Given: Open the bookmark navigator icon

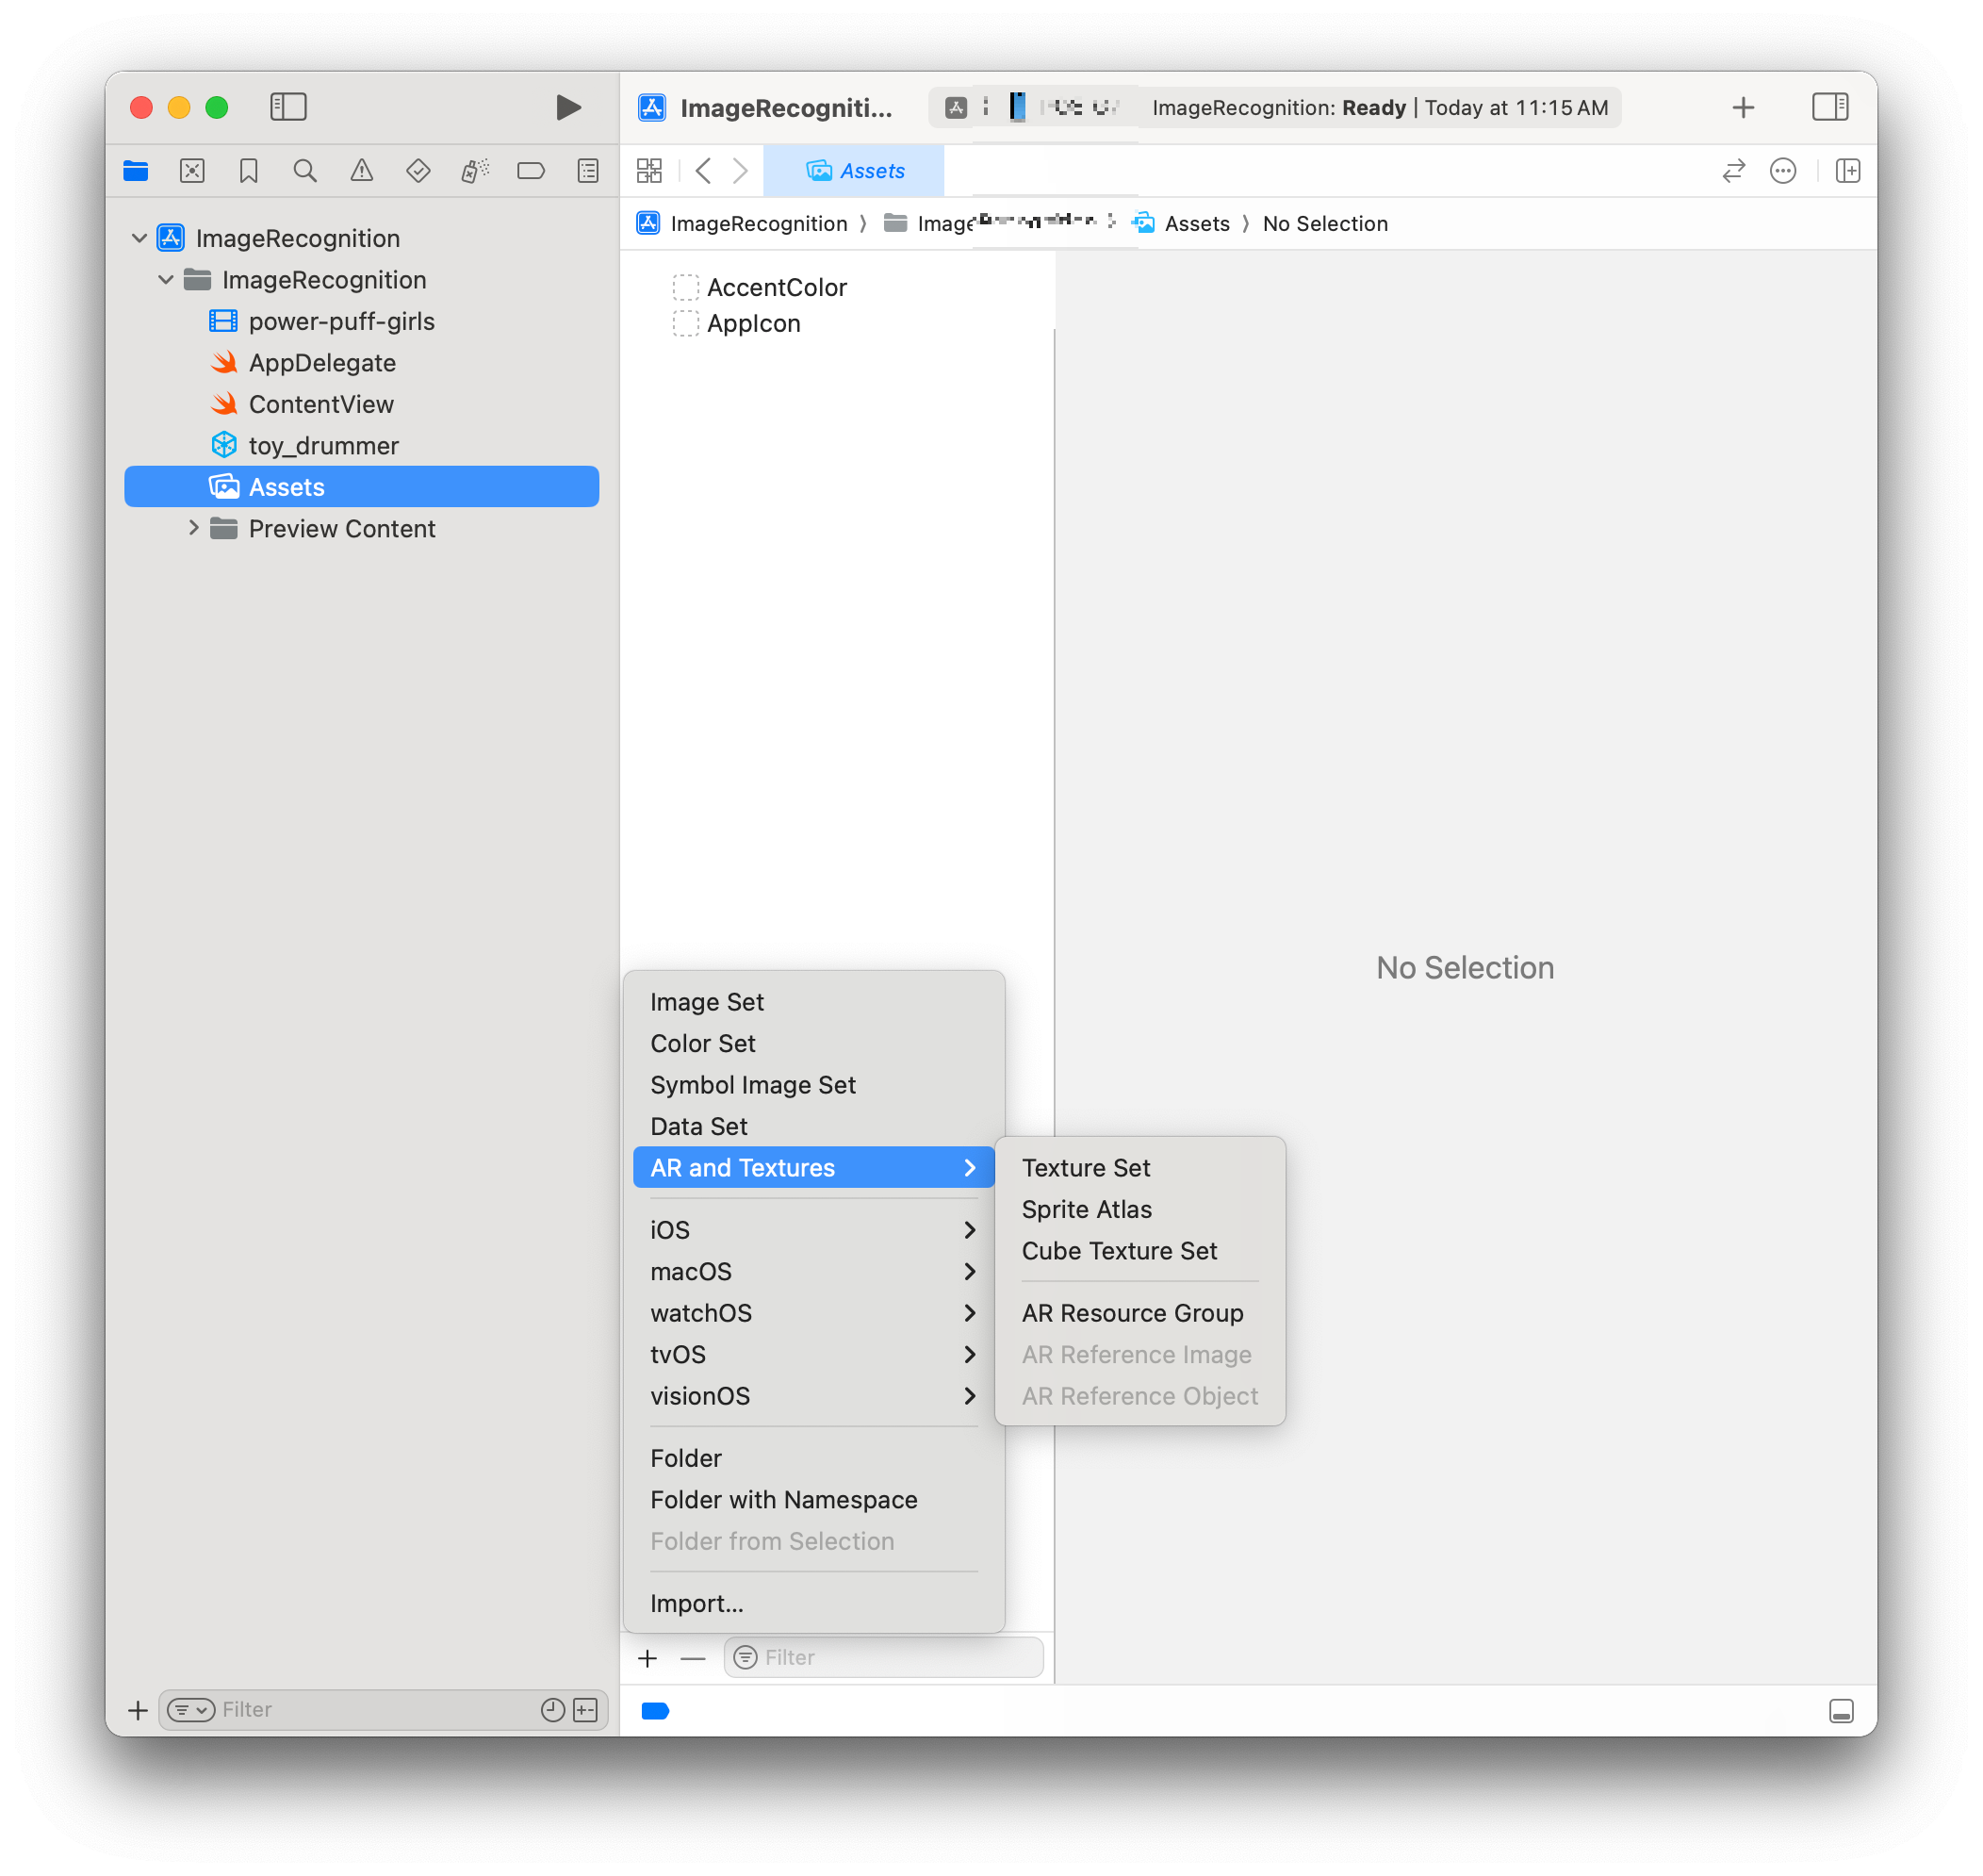Looking at the screenshot, I should click(x=248, y=171).
